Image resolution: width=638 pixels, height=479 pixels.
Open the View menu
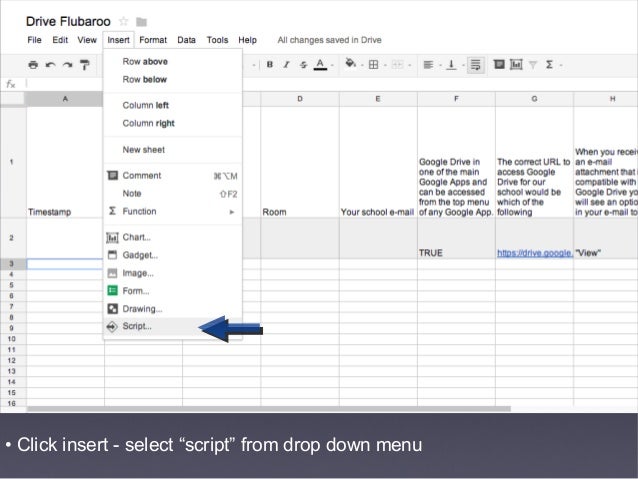(x=87, y=40)
